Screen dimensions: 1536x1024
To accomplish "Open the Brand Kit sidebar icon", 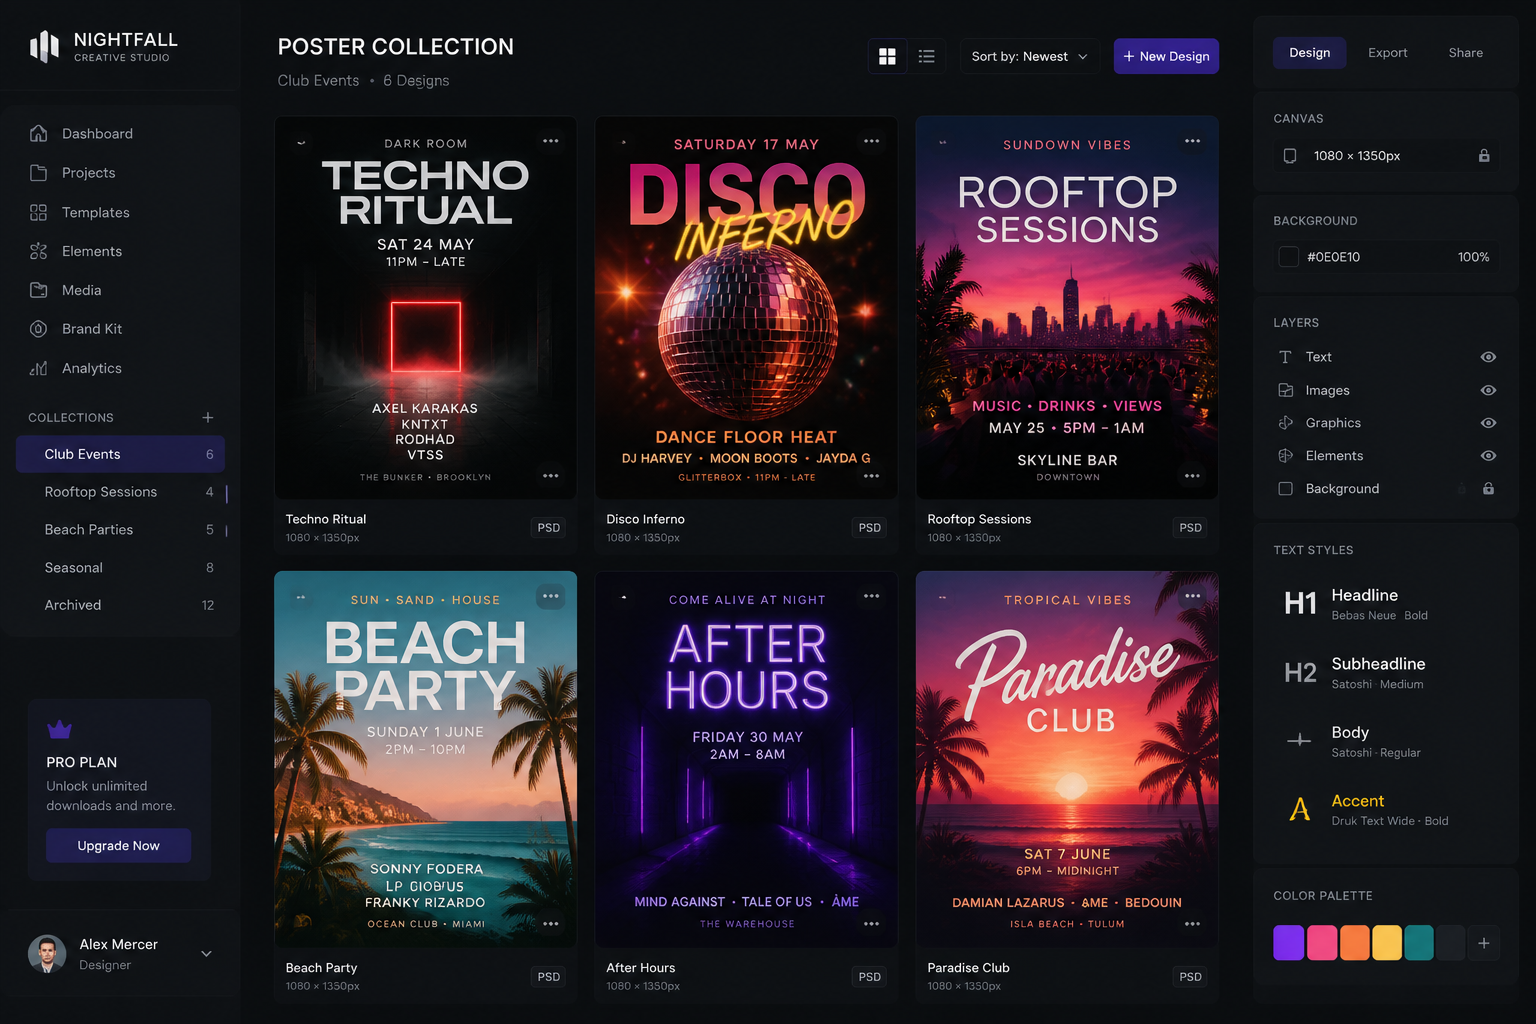I will pos(39,329).
